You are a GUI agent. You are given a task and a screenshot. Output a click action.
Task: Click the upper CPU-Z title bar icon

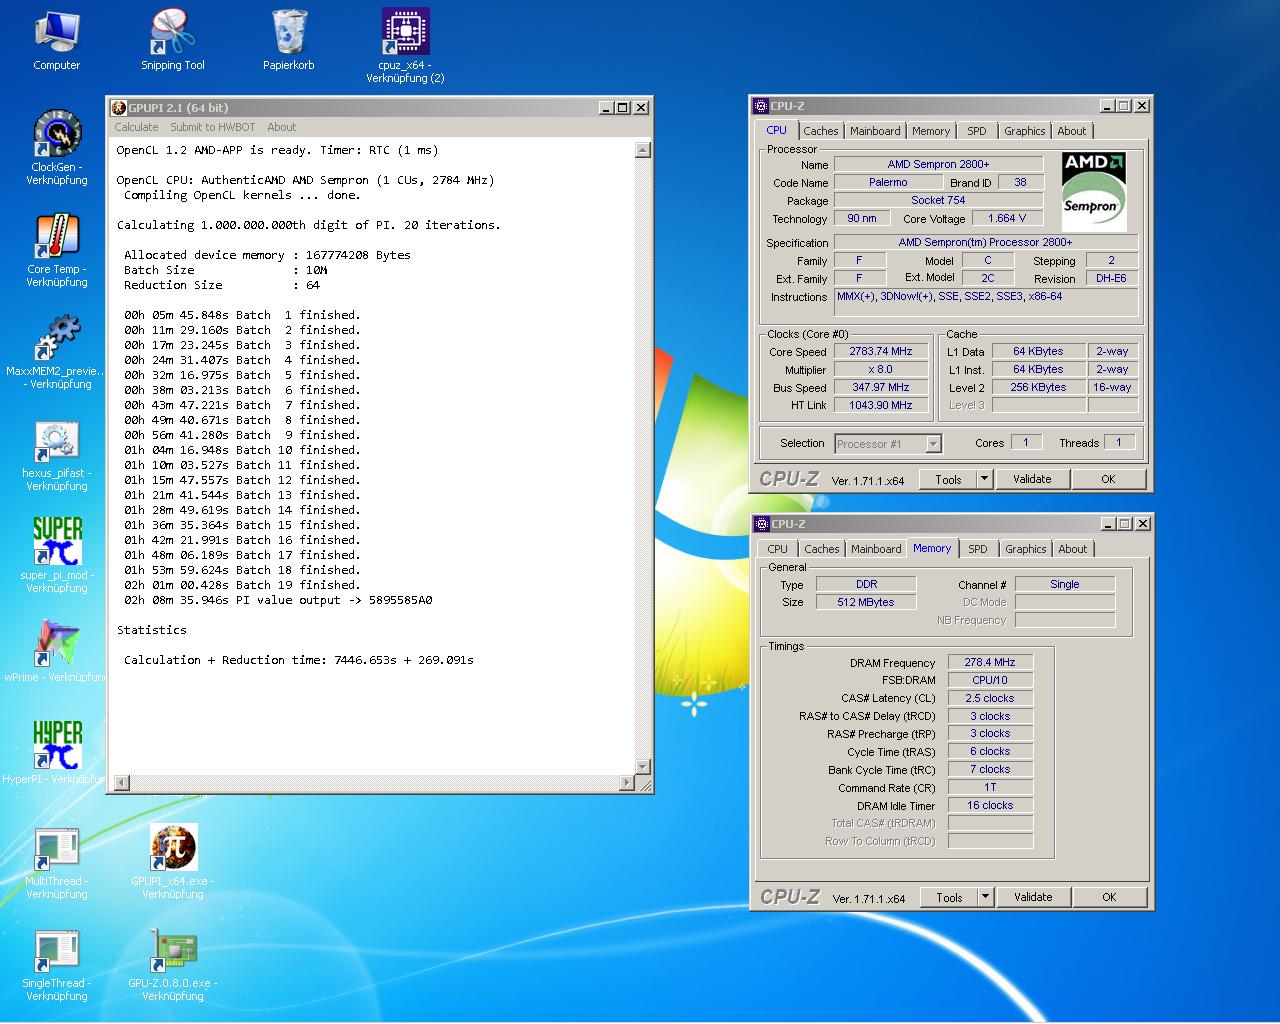[x=761, y=106]
